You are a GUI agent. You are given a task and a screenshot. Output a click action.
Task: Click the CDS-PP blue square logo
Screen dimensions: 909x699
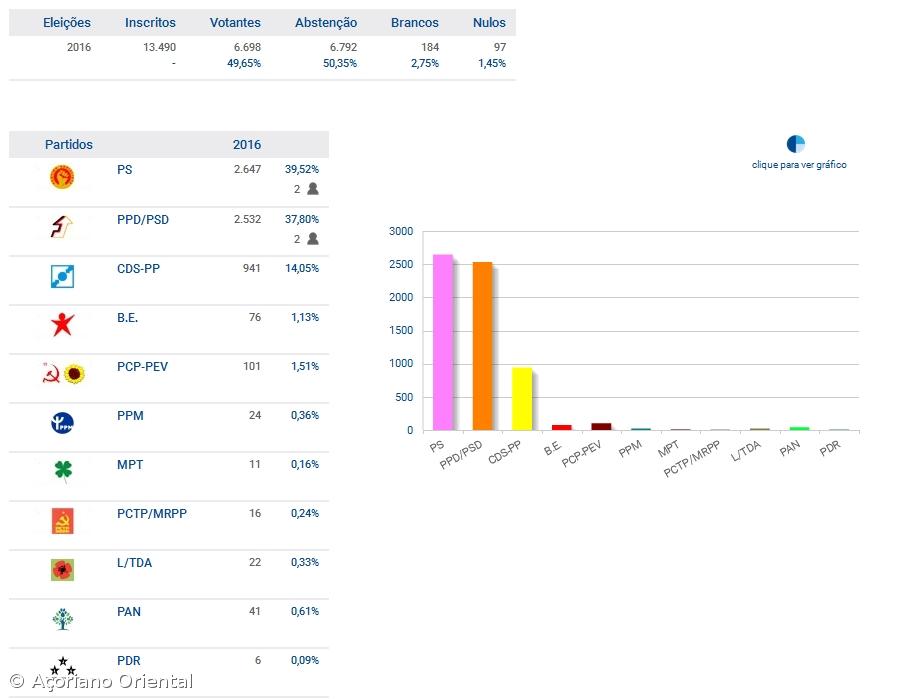click(x=62, y=276)
